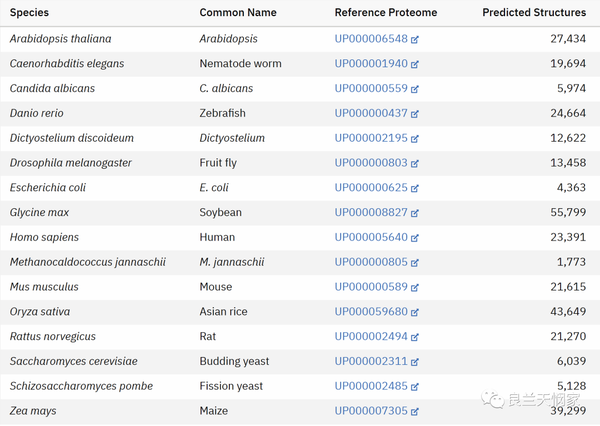Open the Human proteome link UP000005640
Image resolution: width=600 pixels, height=426 pixels.
tap(371, 238)
